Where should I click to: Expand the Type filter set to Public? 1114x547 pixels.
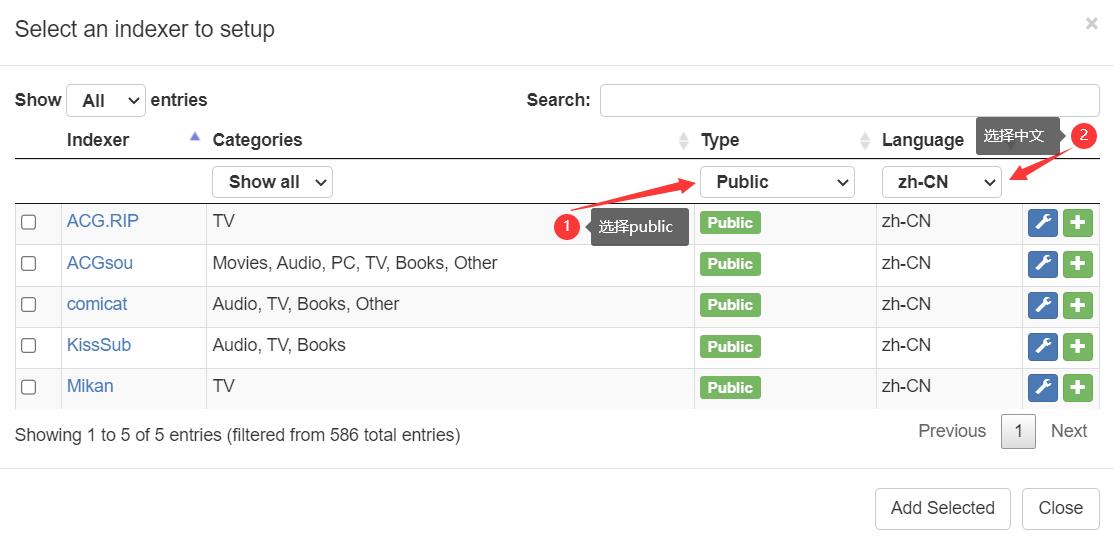point(777,182)
